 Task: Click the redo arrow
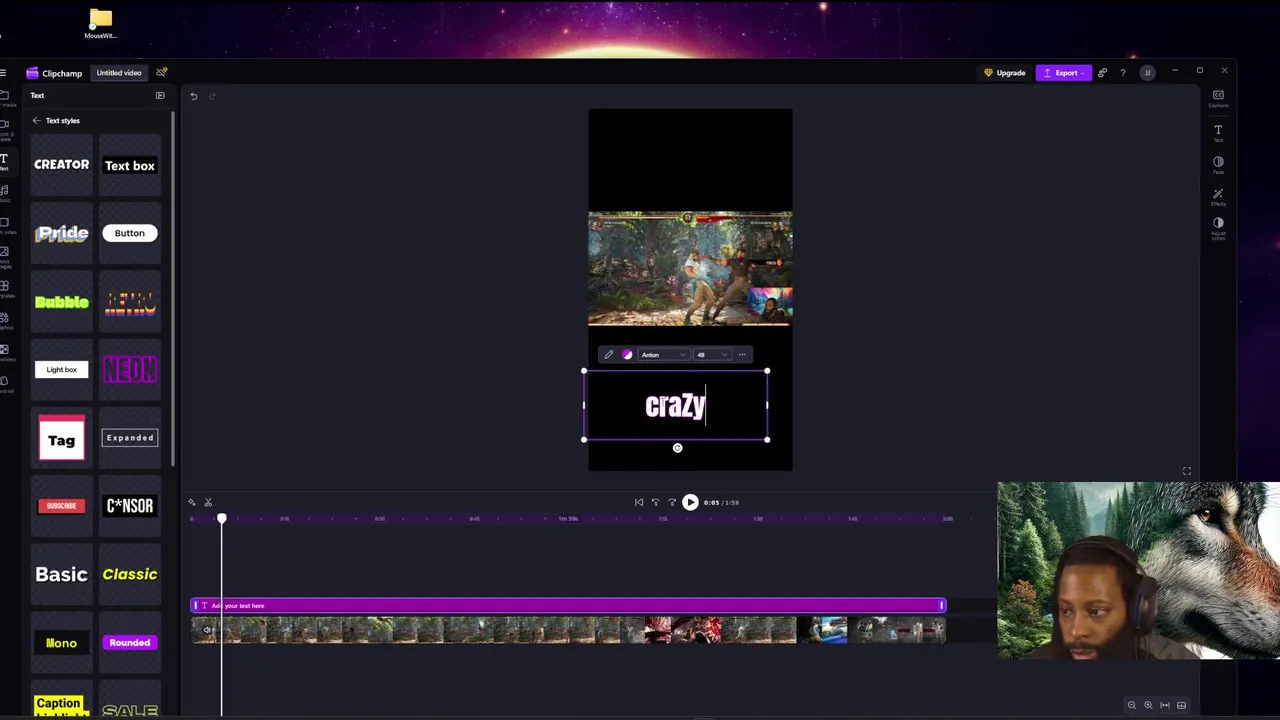212,96
